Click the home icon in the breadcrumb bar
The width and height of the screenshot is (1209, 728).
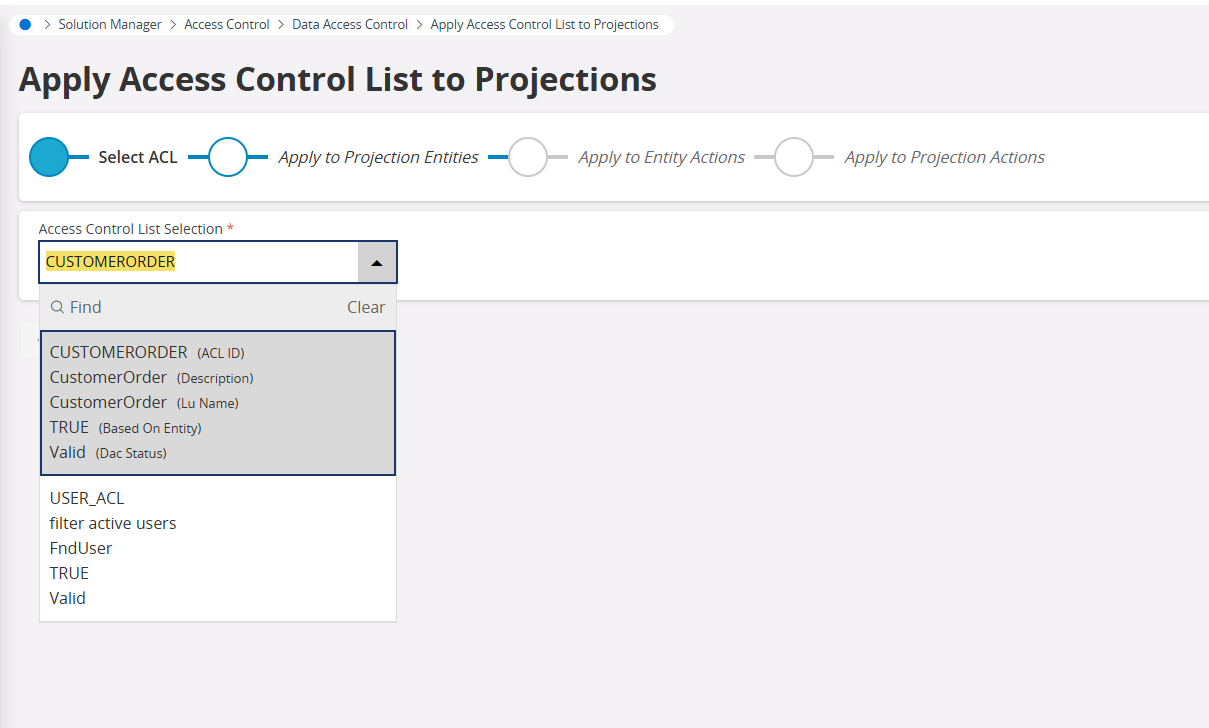click(24, 23)
